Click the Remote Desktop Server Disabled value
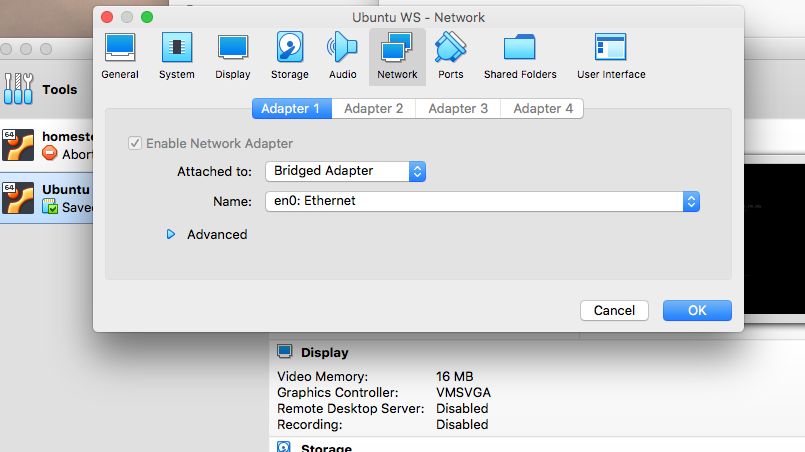 462,408
